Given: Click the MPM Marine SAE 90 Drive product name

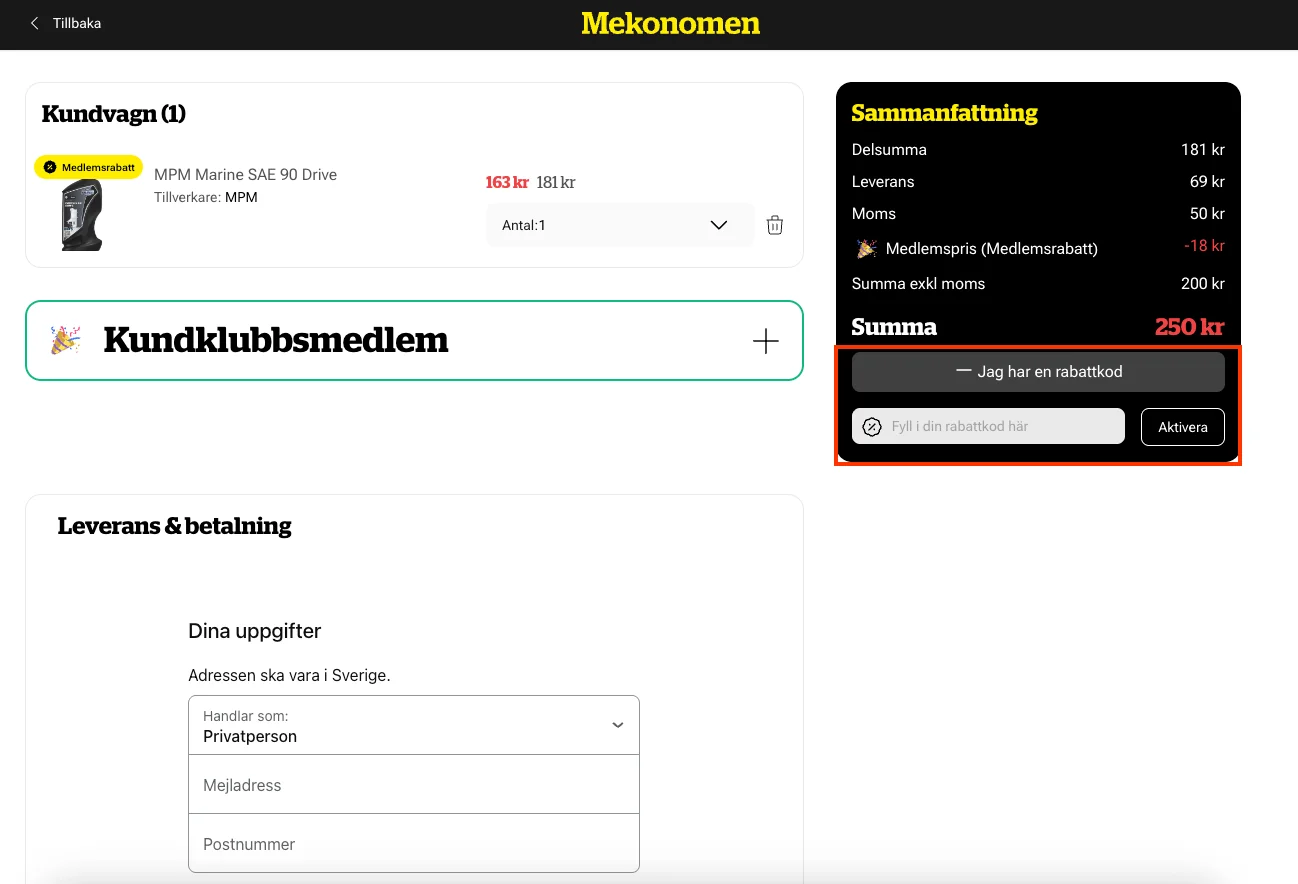Looking at the screenshot, I should [x=245, y=174].
